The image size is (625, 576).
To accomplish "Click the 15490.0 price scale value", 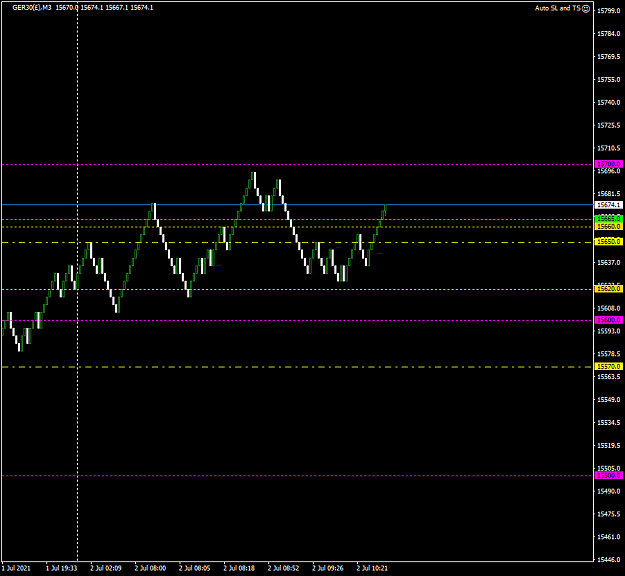I will (x=609, y=491).
